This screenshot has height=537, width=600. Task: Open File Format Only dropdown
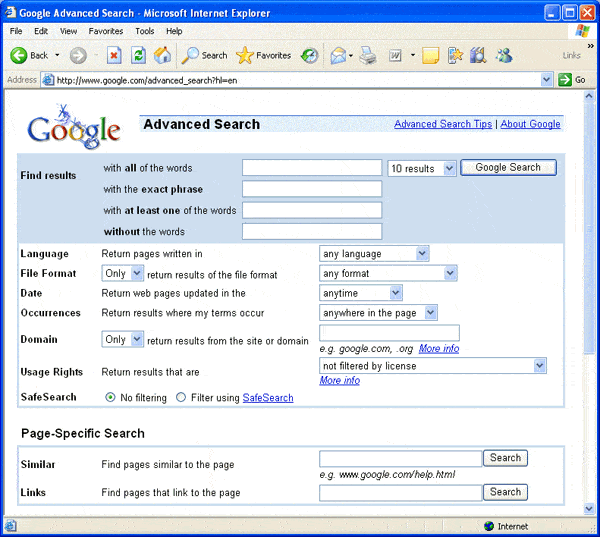click(x=123, y=273)
